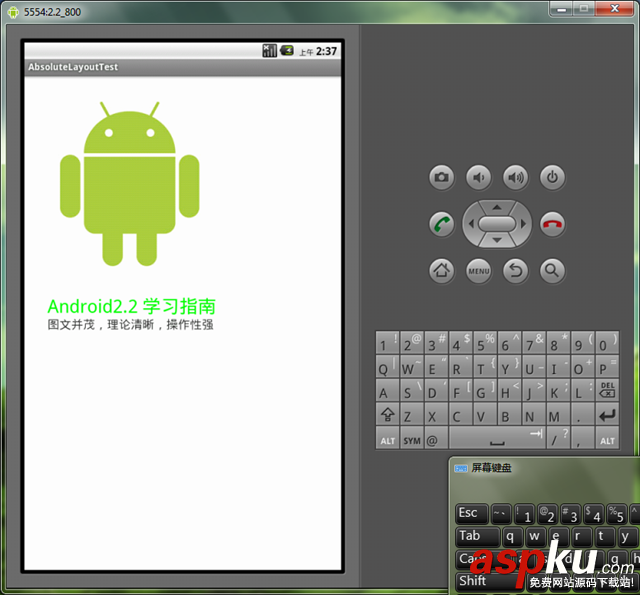Screen dimensions: 640x595
Task: Click the G key on emulator keyboard
Action: click(485, 390)
